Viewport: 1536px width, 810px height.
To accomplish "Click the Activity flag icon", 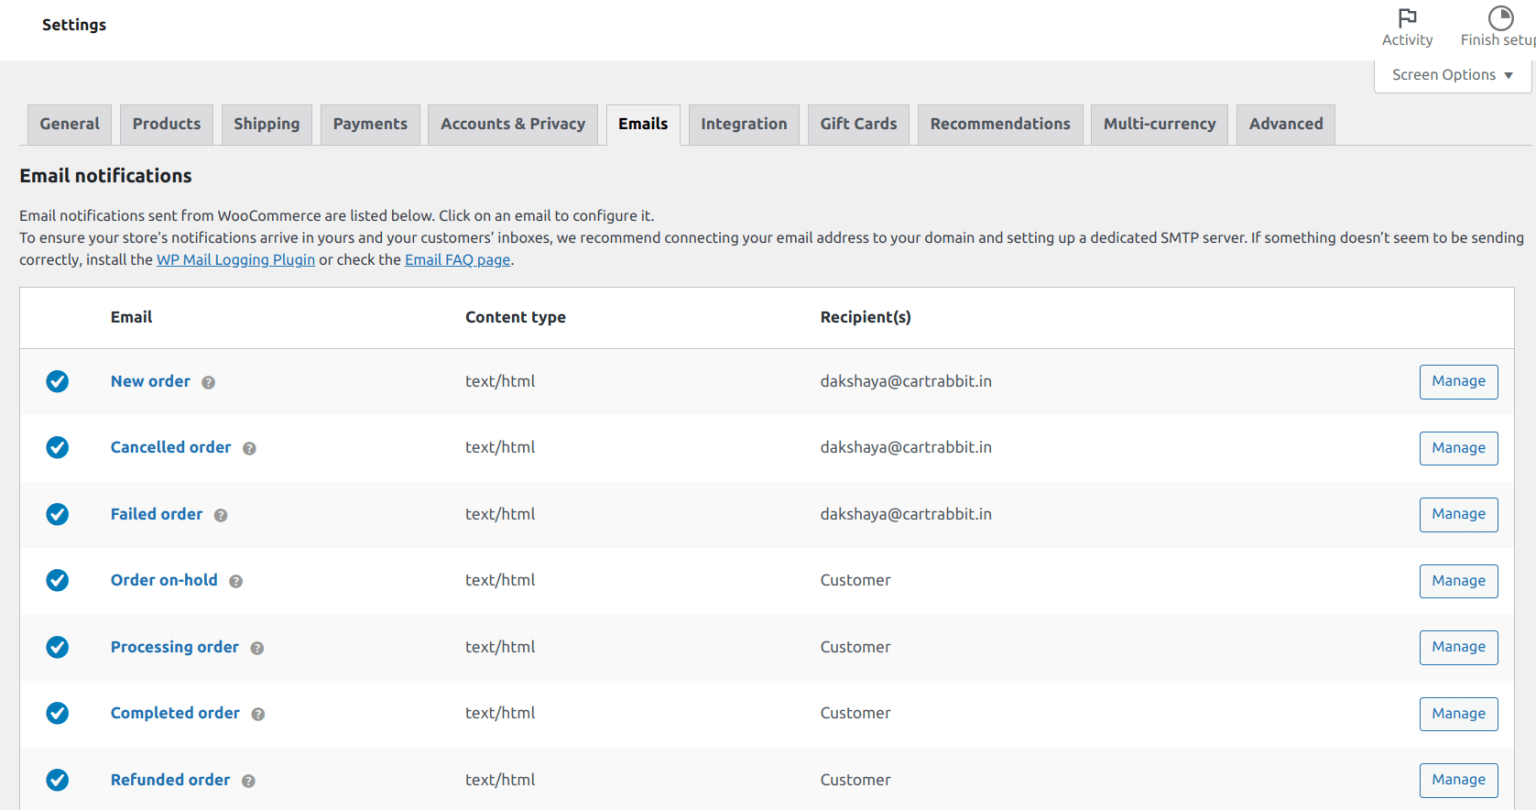I will click(1407, 19).
